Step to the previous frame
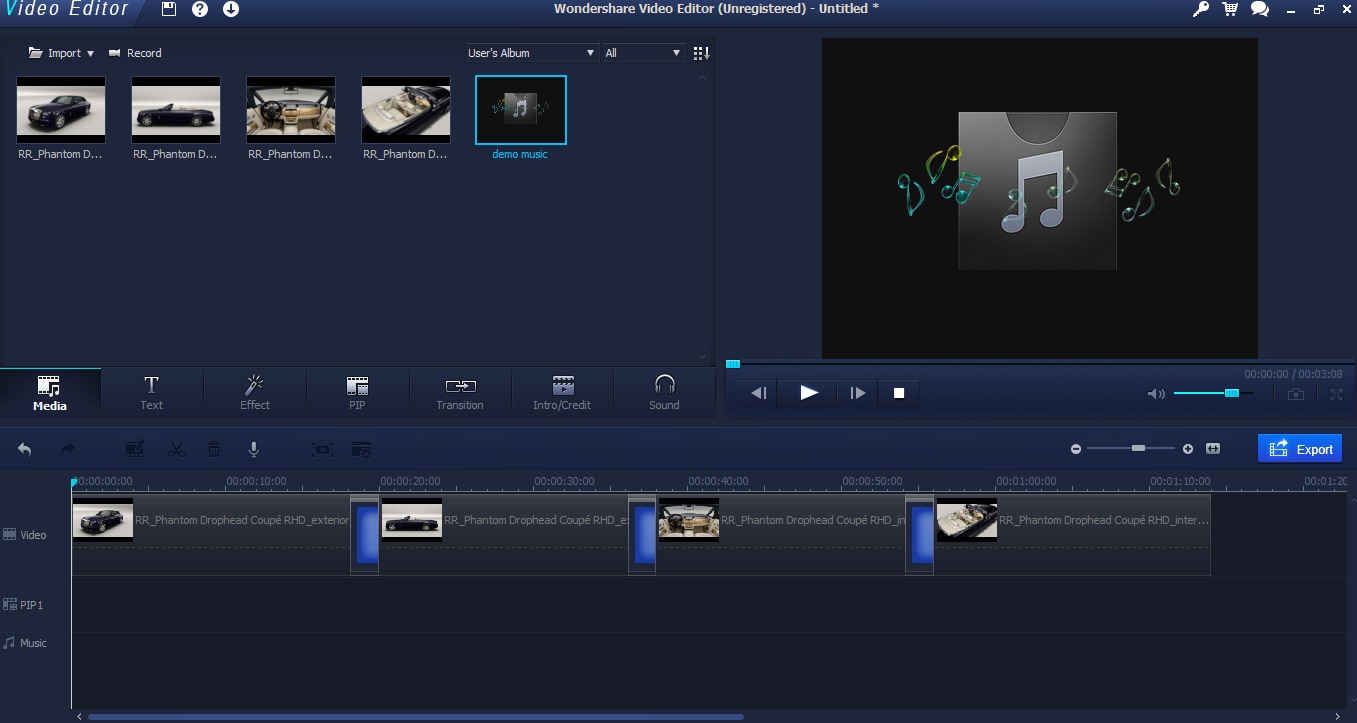The height and width of the screenshot is (723, 1357). pyautogui.click(x=758, y=393)
